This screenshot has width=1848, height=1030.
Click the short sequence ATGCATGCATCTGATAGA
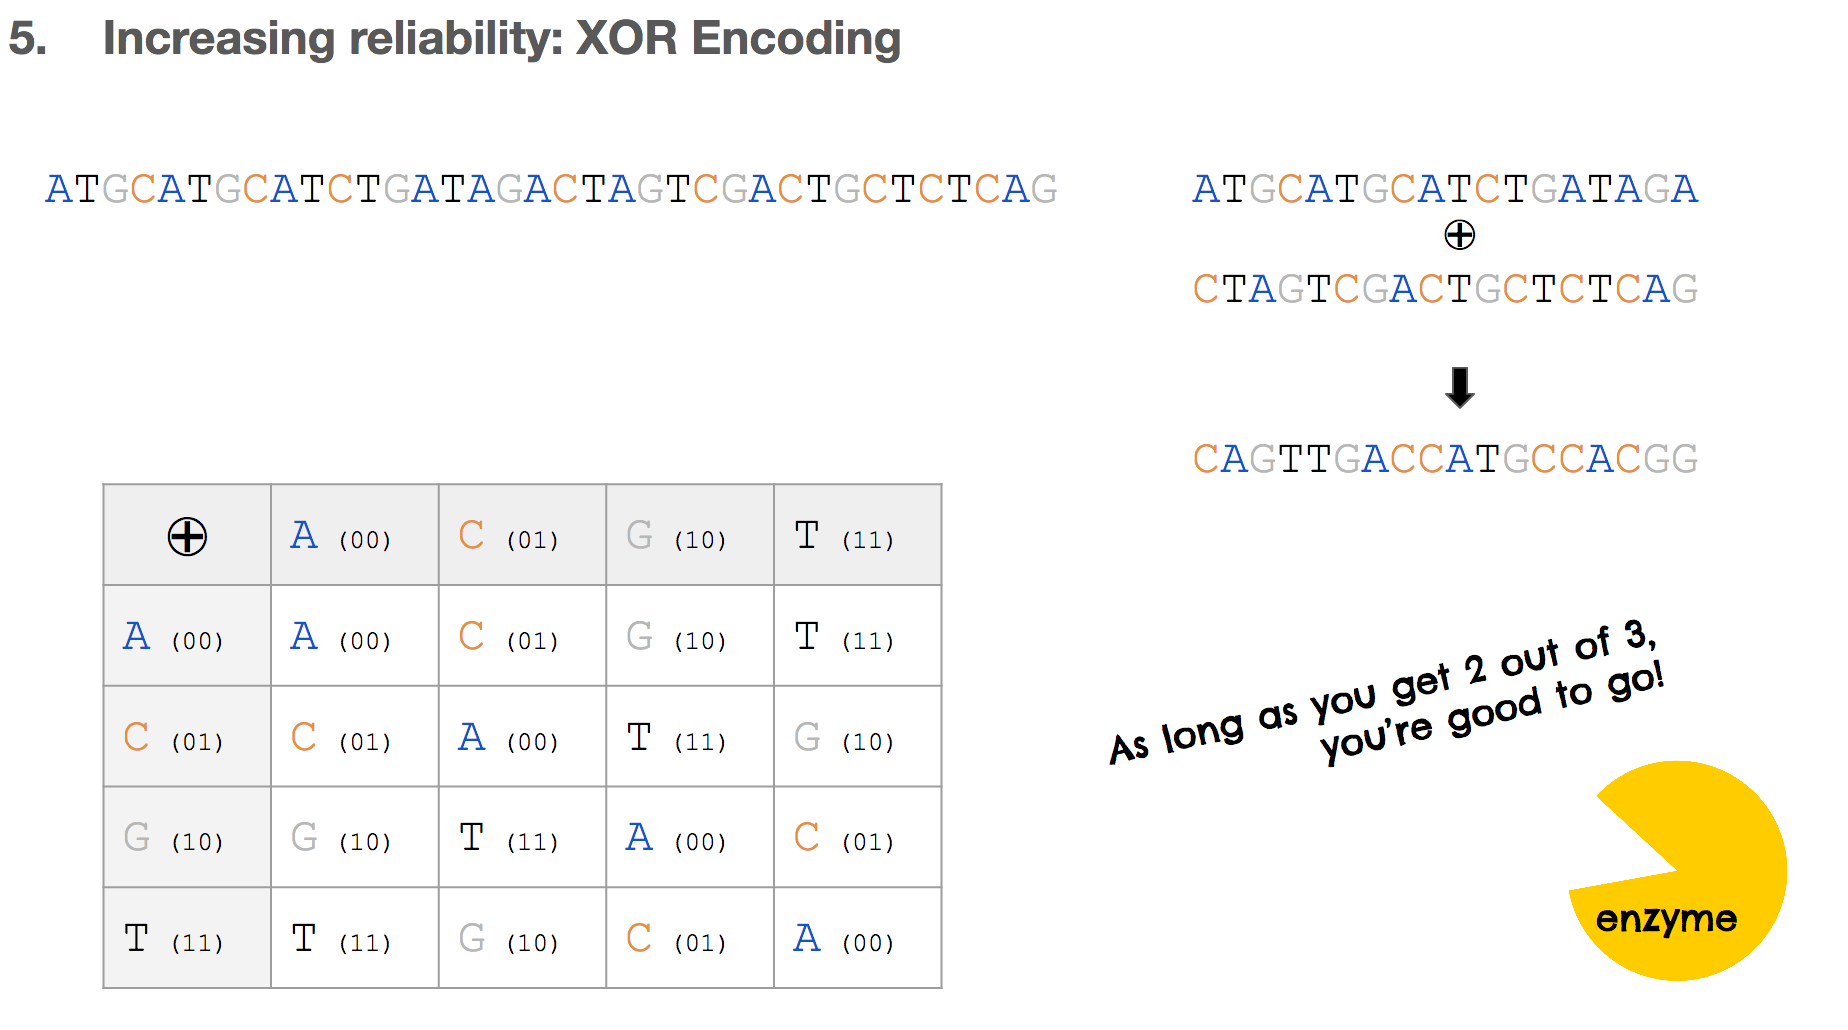coord(1445,189)
